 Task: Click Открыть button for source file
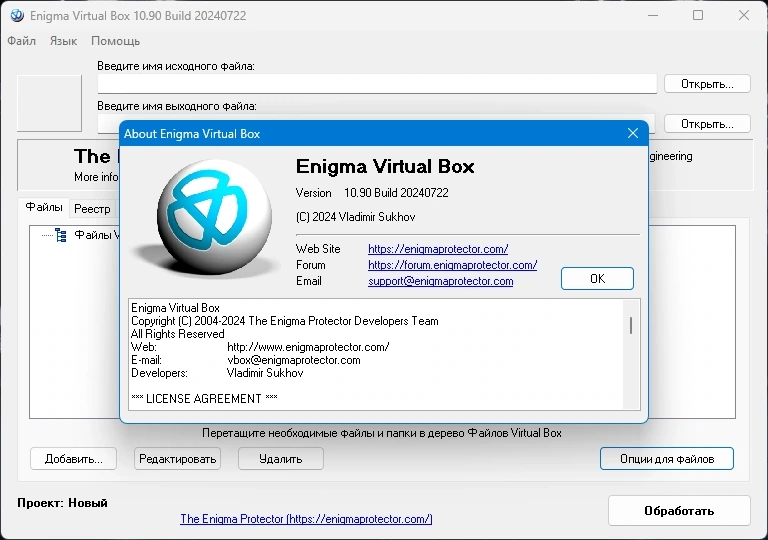707,84
